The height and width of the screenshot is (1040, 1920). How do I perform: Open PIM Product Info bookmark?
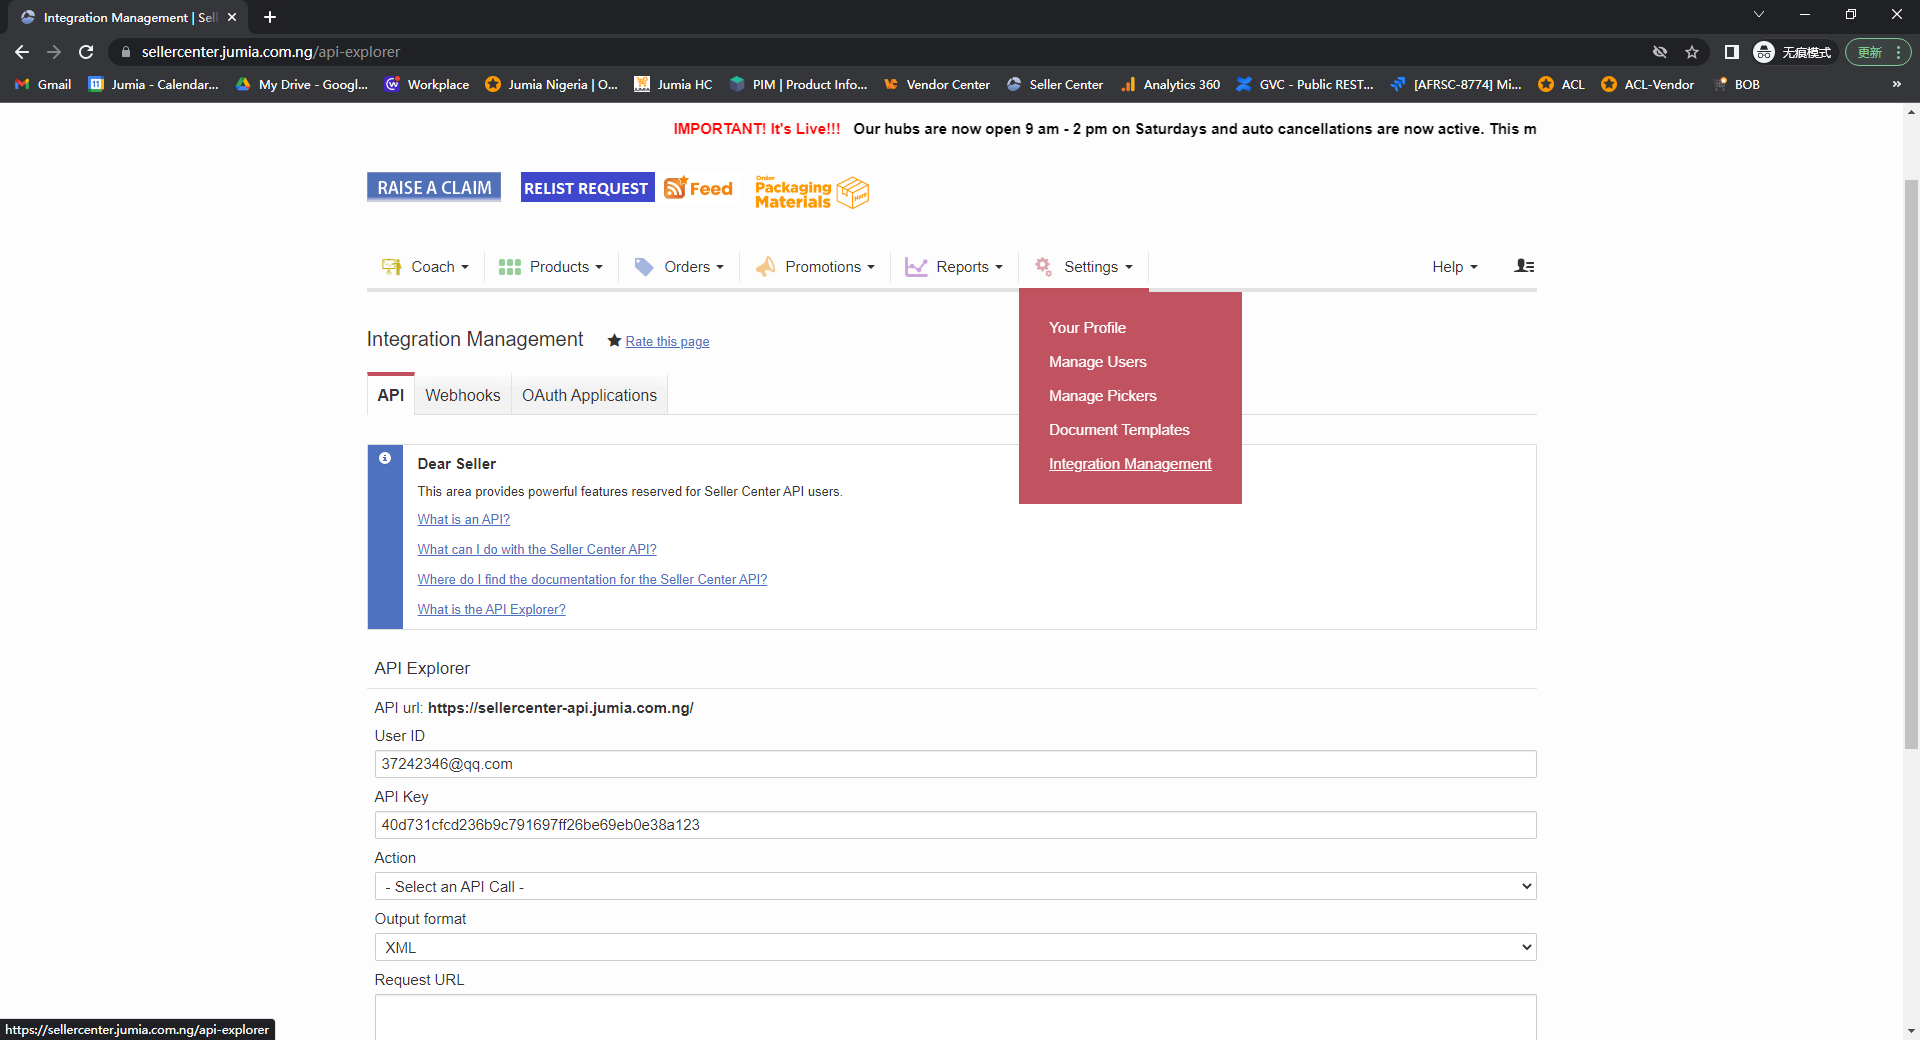click(x=799, y=85)
